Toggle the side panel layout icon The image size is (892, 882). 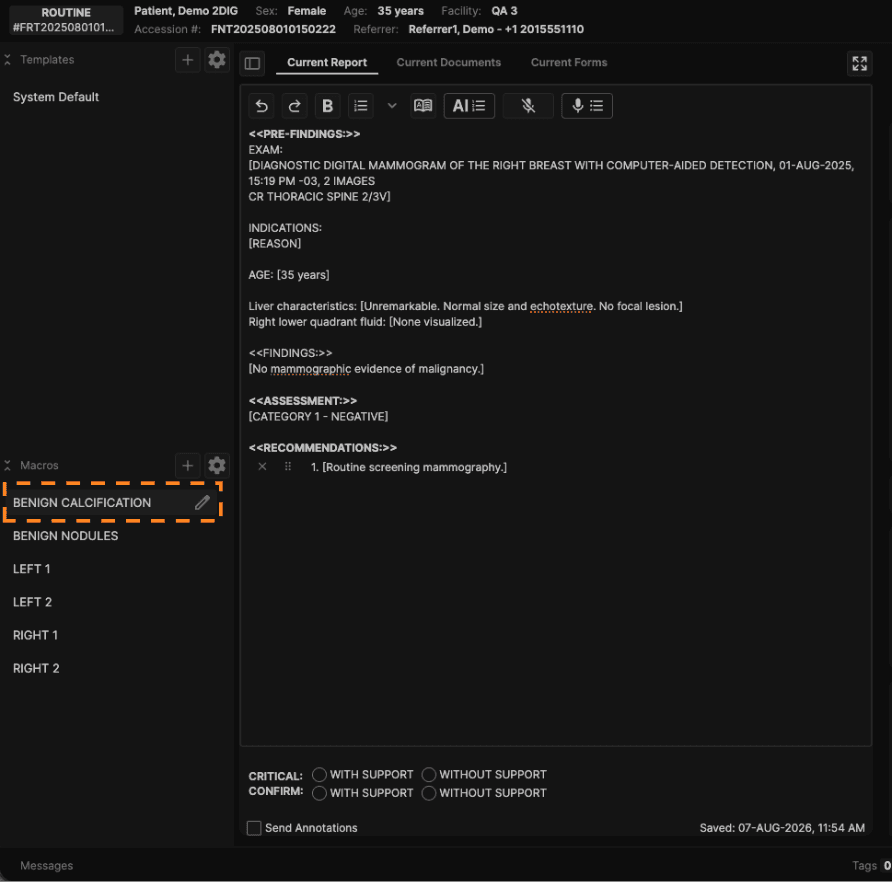tap(253, 63)
